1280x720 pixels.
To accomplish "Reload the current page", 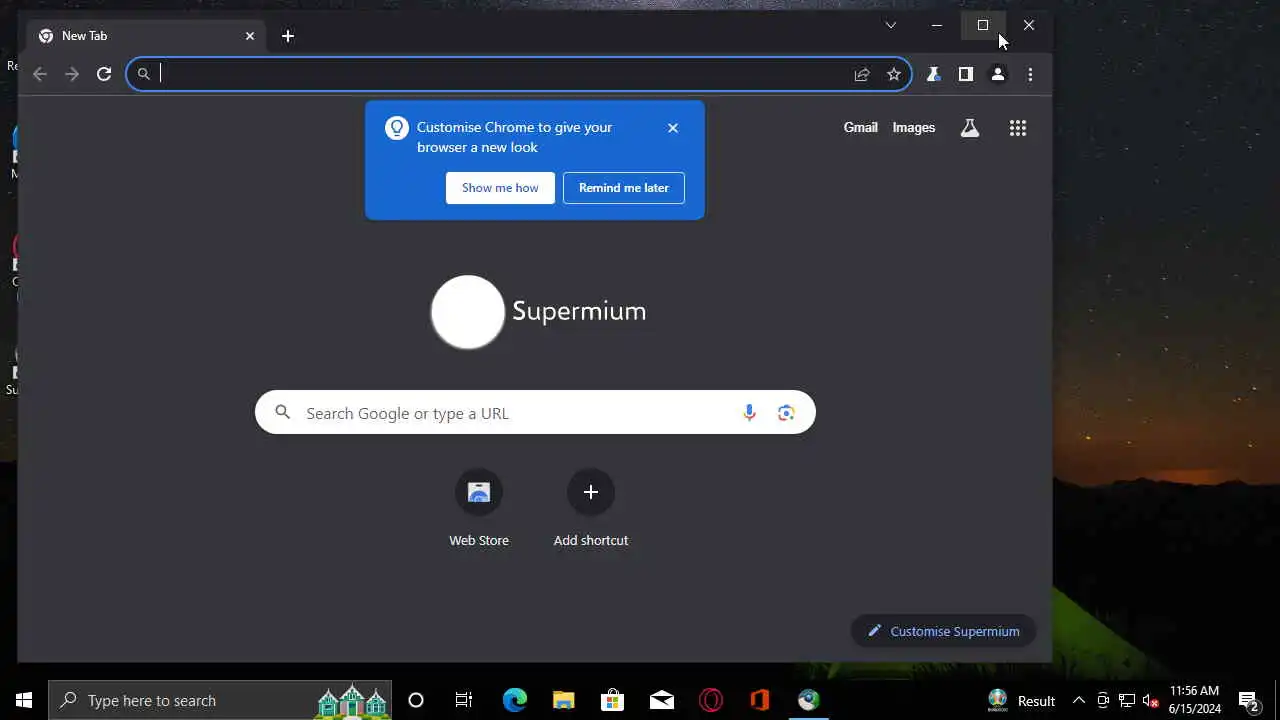I will [104, 74].
